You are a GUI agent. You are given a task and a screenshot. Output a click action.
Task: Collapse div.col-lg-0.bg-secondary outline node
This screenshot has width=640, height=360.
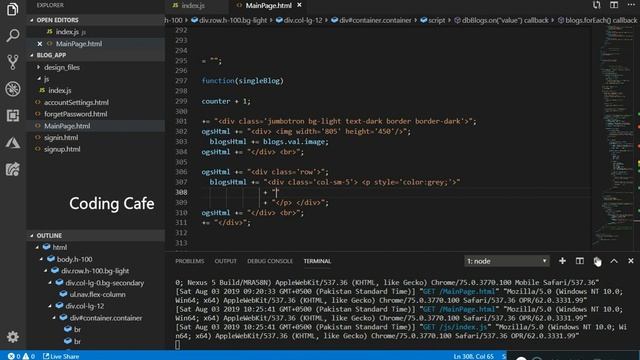point(50,283)
